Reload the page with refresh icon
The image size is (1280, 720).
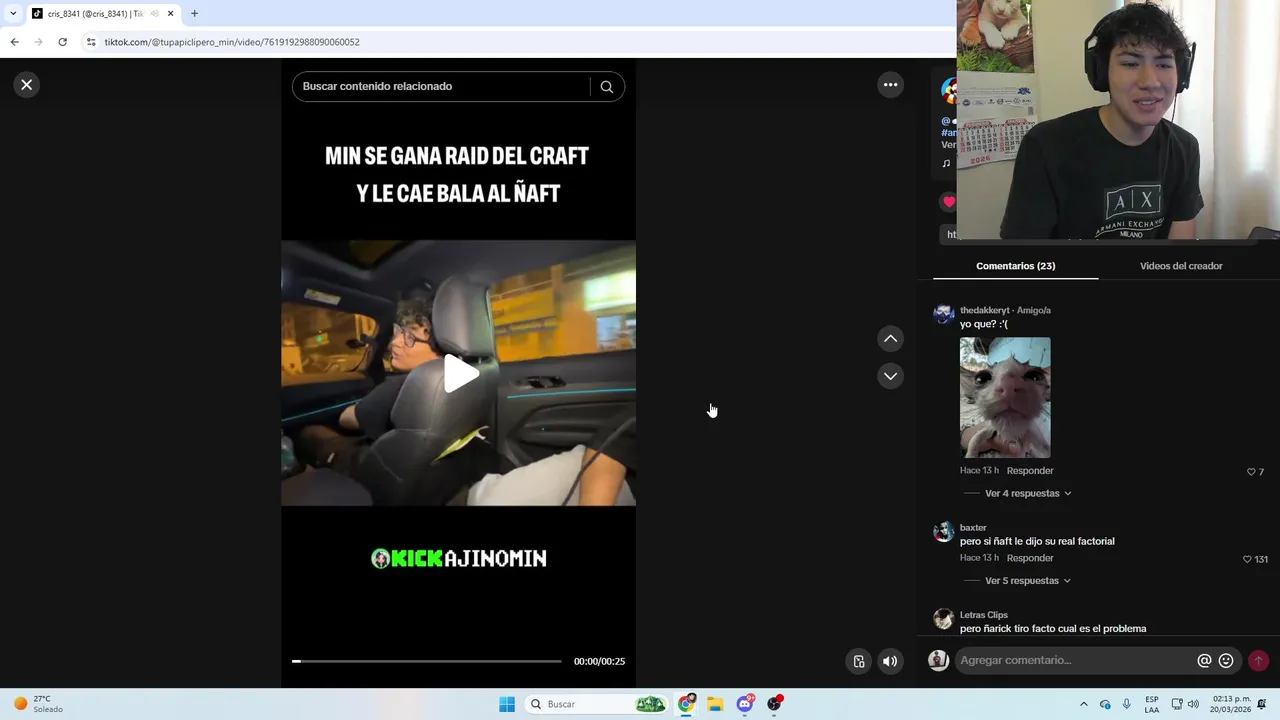tap(62, 42)
